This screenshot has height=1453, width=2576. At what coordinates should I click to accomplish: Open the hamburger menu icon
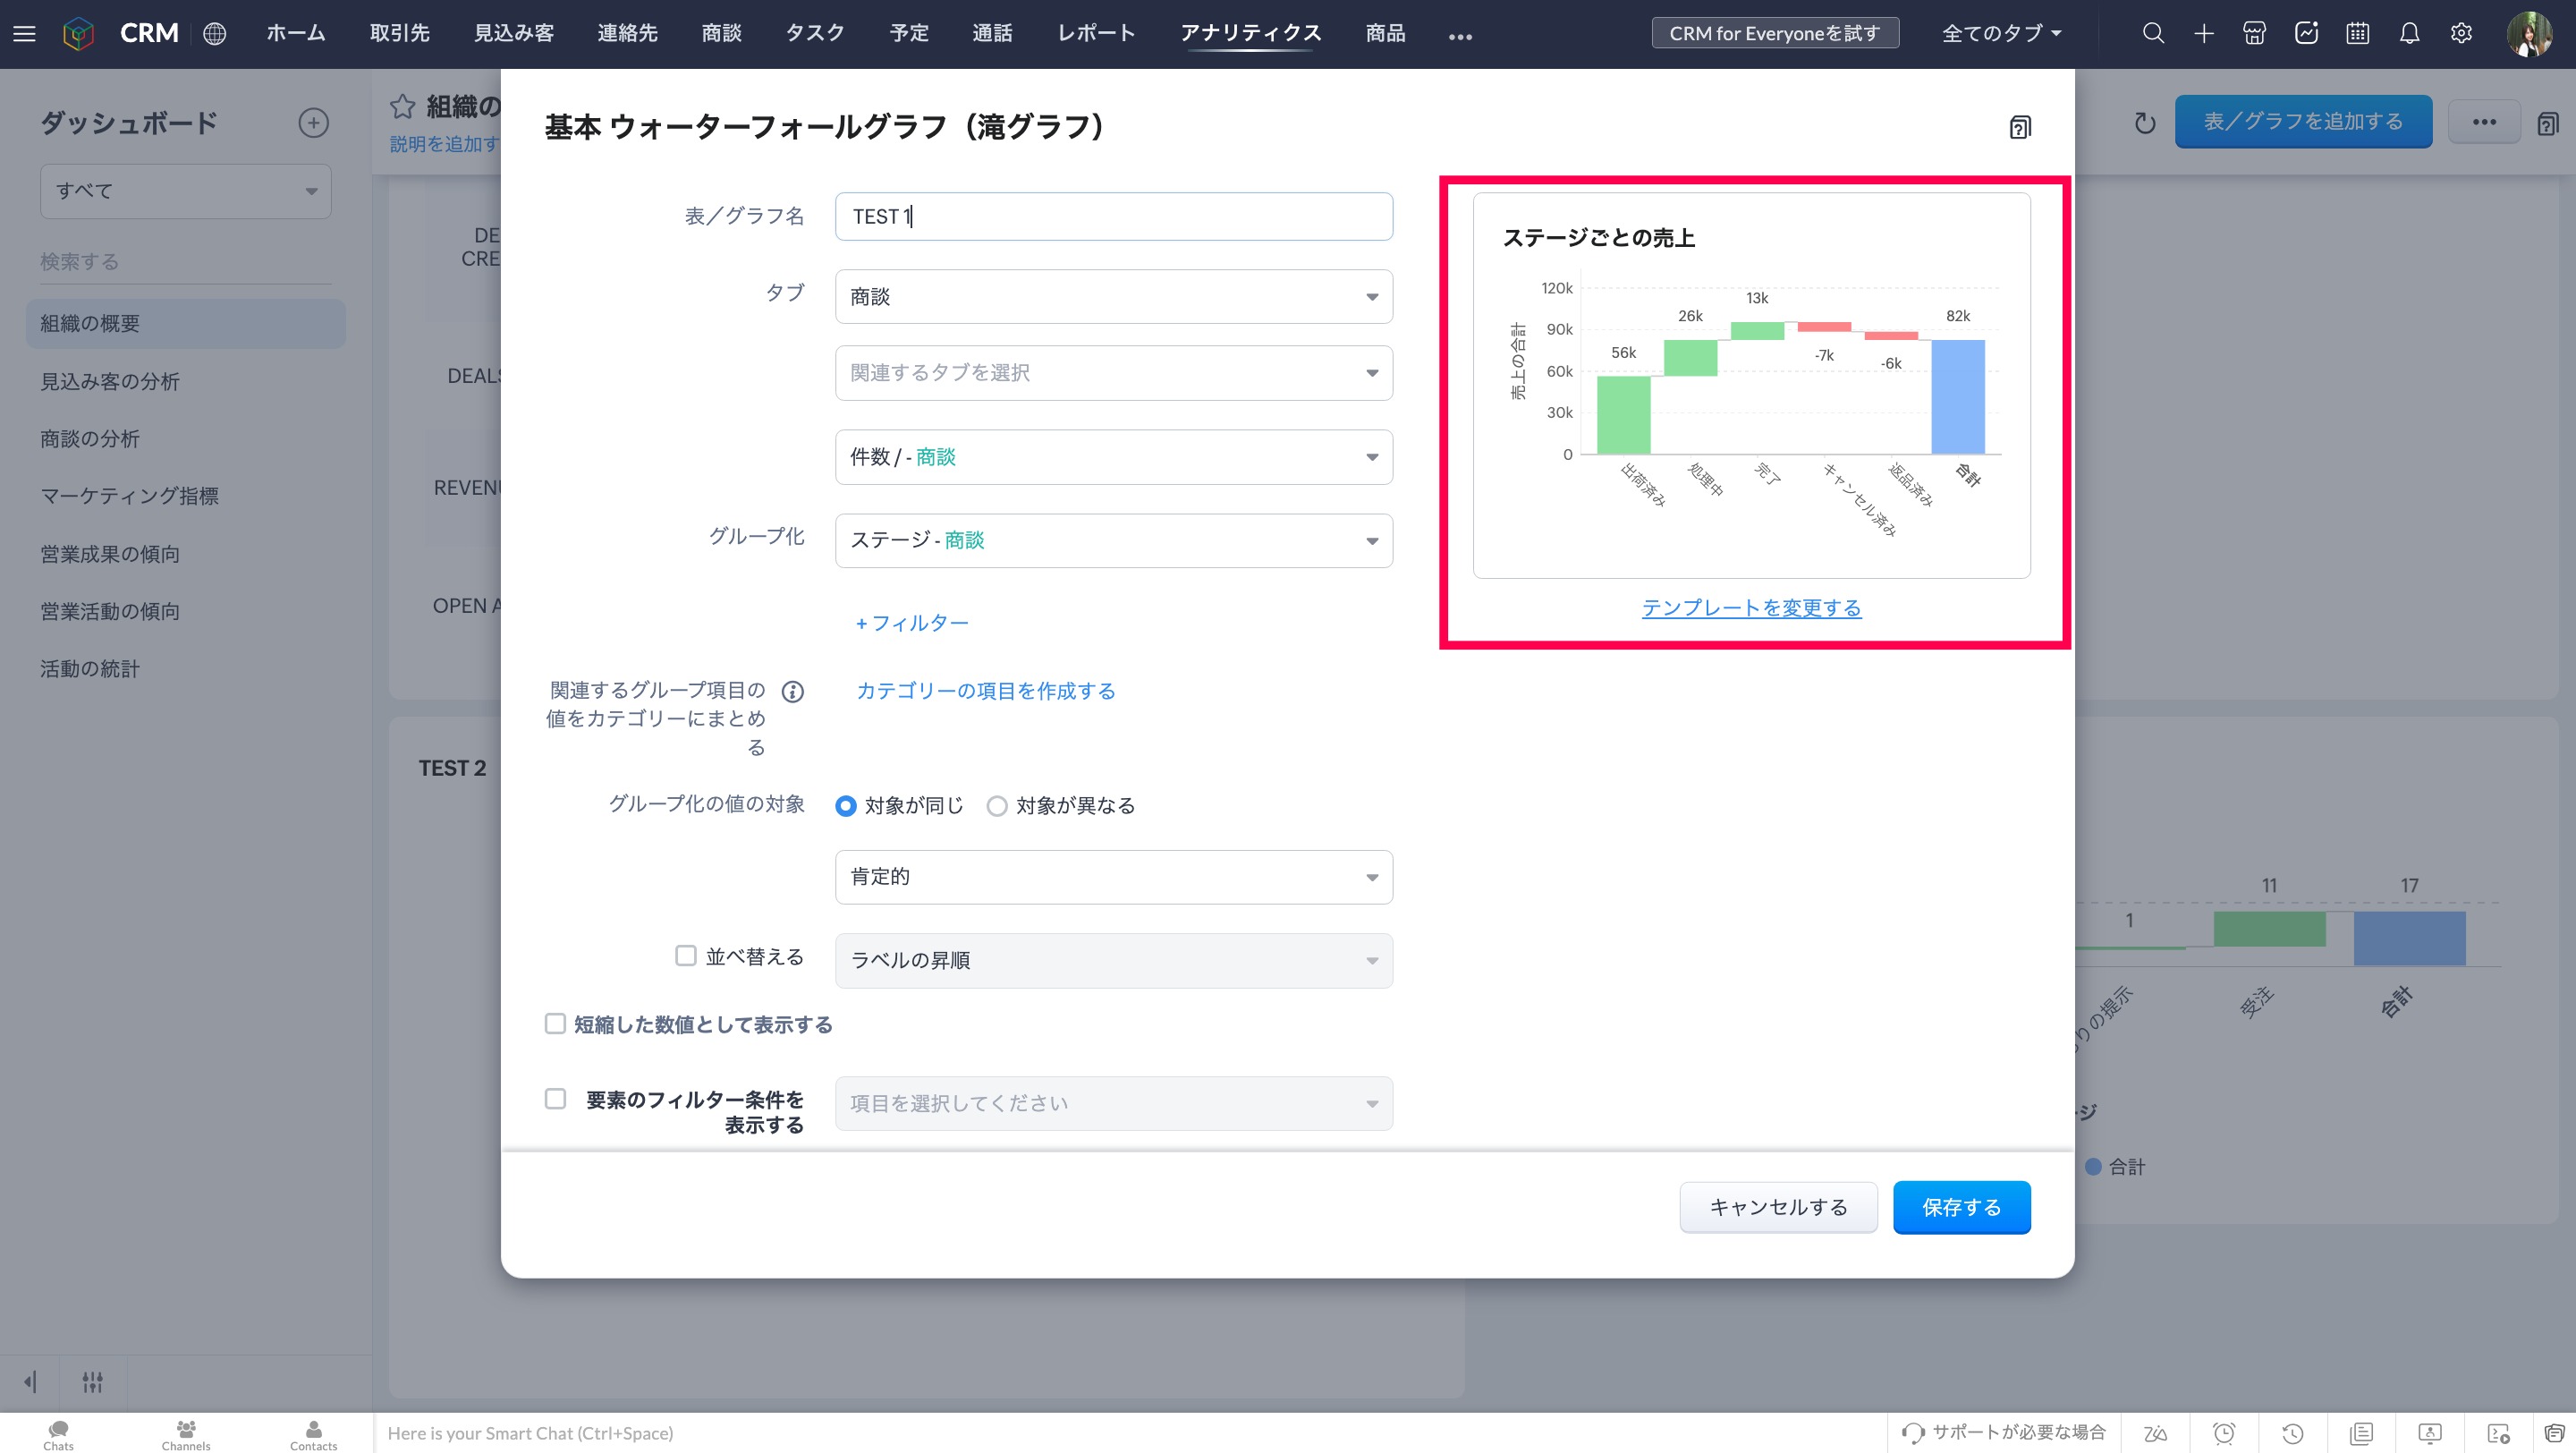pyautogui.click(x=24, y=33)
